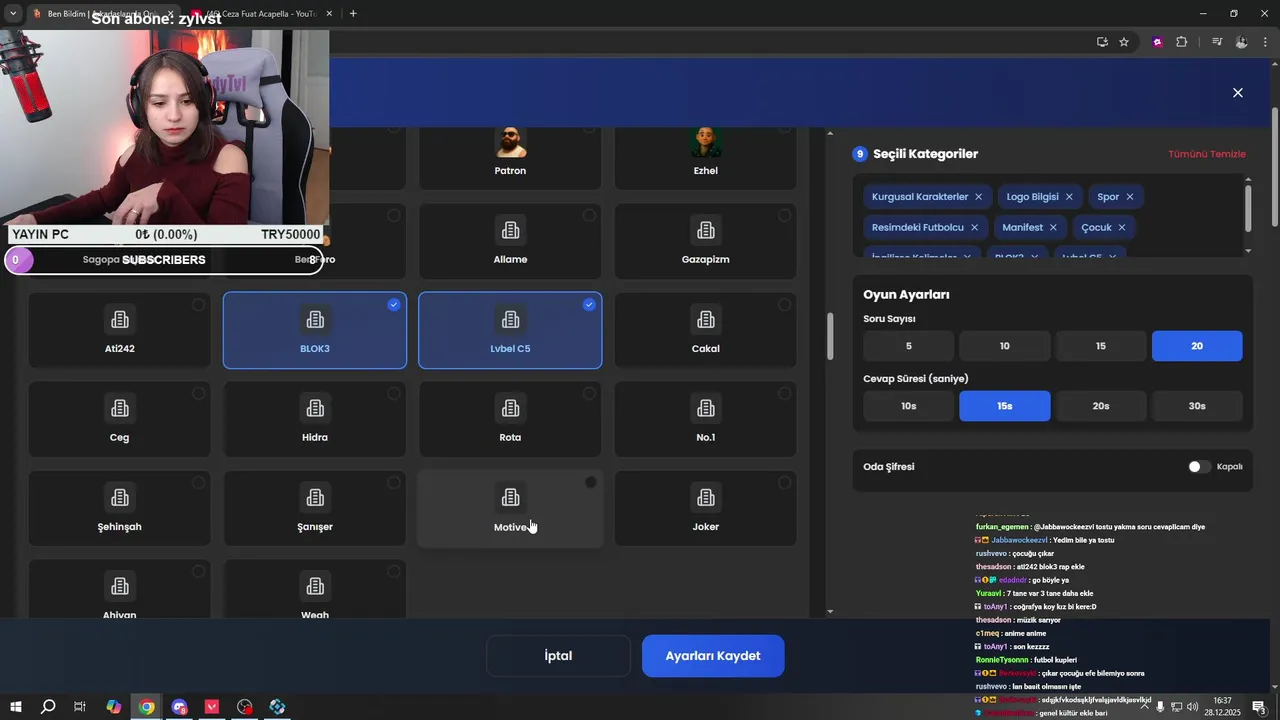Image resolution: width=1280 pixels, height=720 pixels.
Task: Set question count to 10
Action: (x=1005, y=346)
